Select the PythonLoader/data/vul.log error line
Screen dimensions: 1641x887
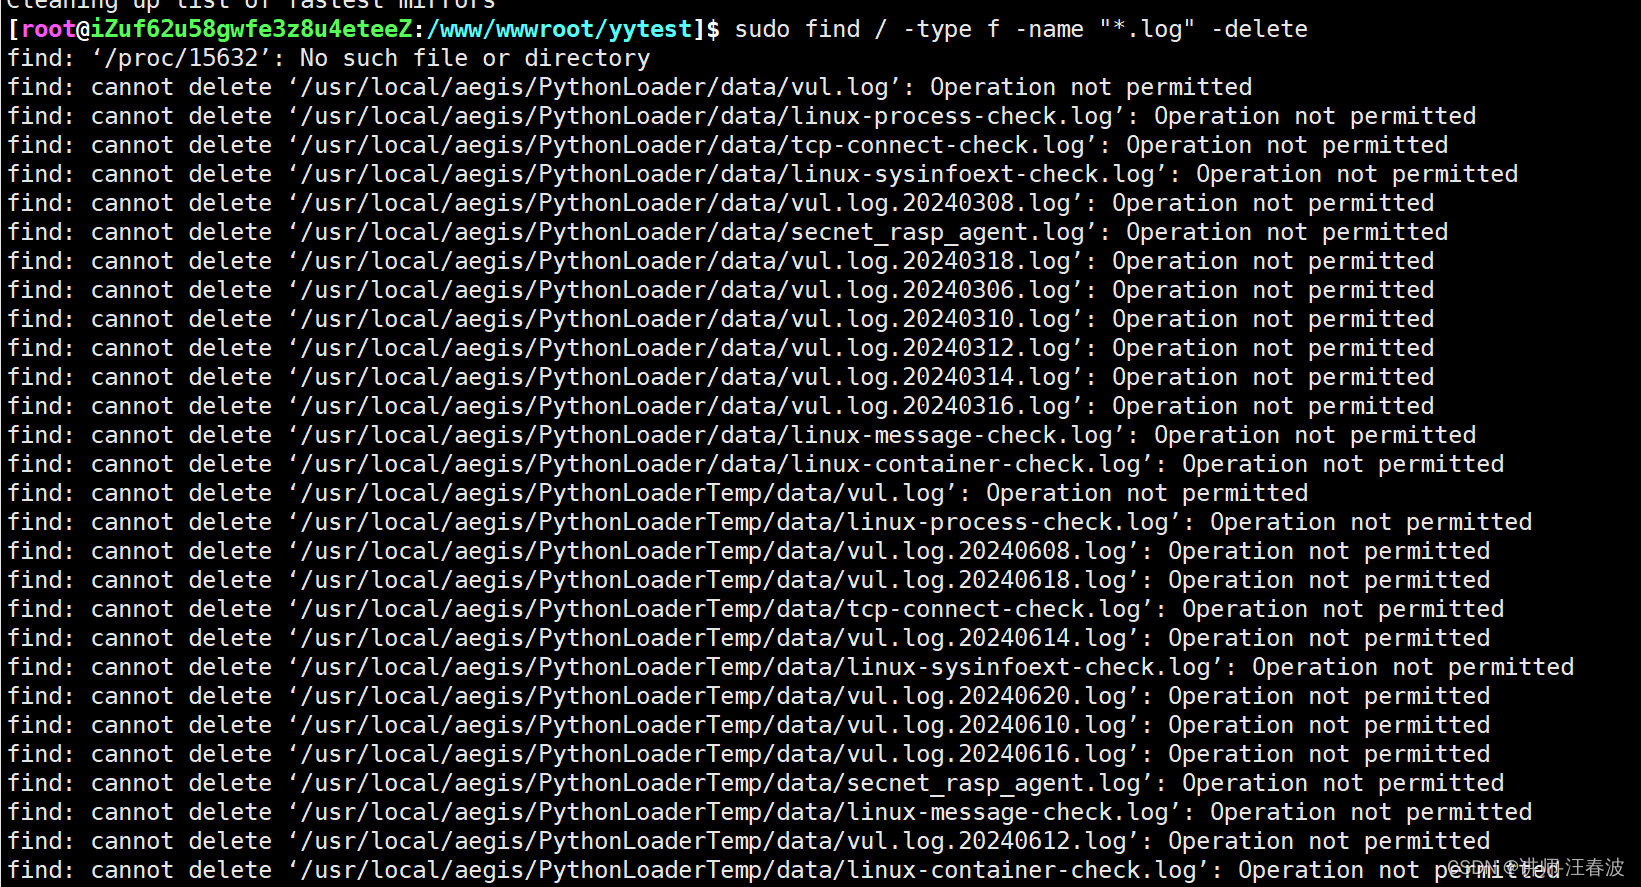click(x=630, y=87)
